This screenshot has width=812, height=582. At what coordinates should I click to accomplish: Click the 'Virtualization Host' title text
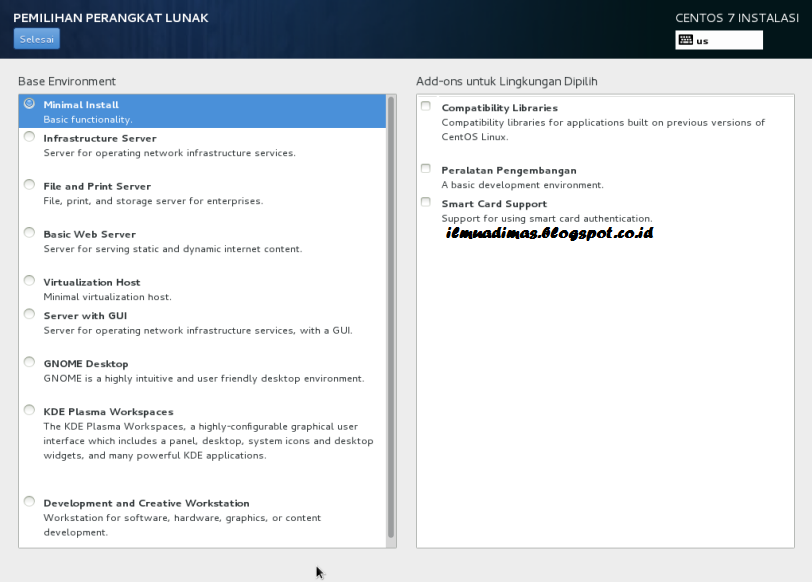point(92,282)
